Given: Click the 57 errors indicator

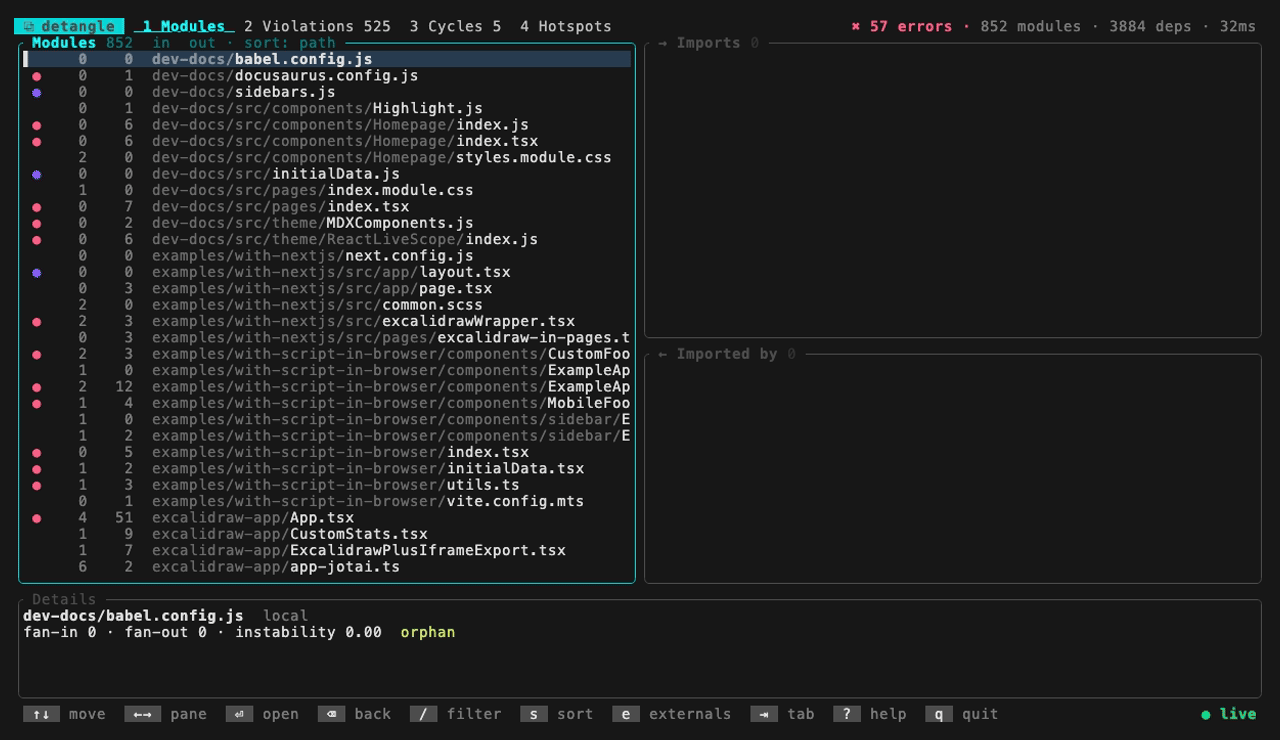Looking at the screenshot, I should 901,27.
